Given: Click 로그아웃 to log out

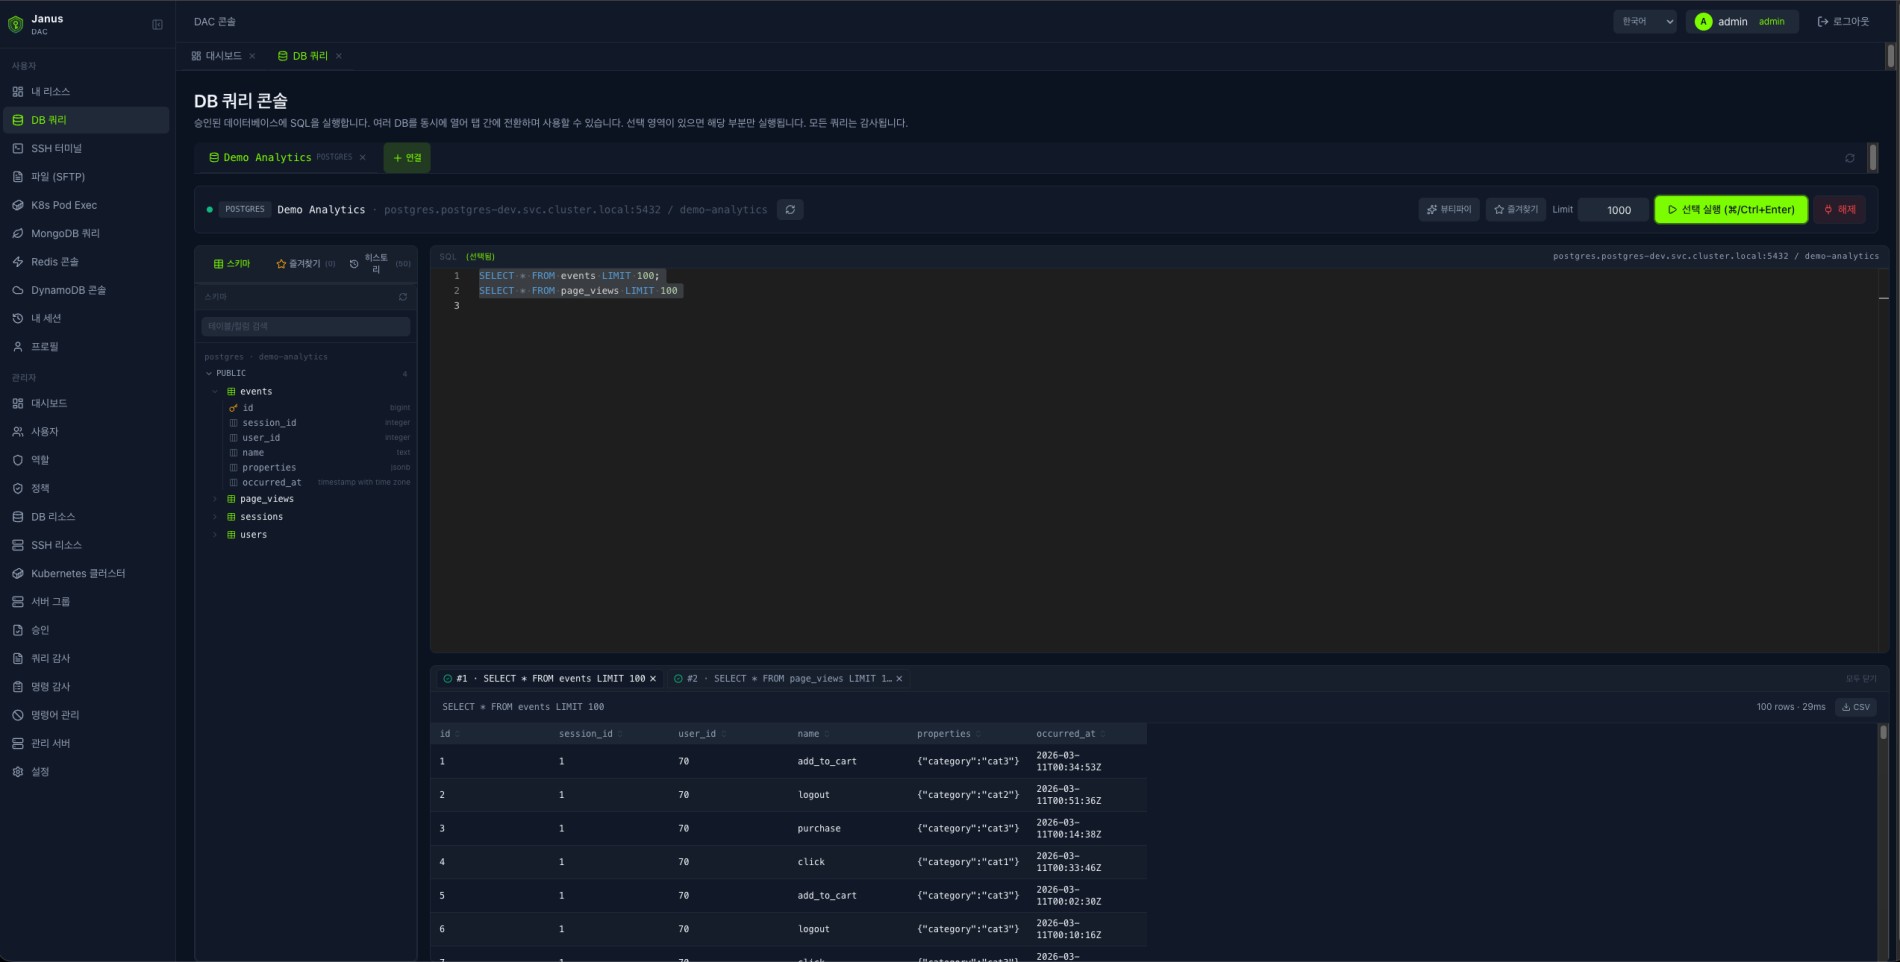Looking at the screenshot, I should [1843, 21].
